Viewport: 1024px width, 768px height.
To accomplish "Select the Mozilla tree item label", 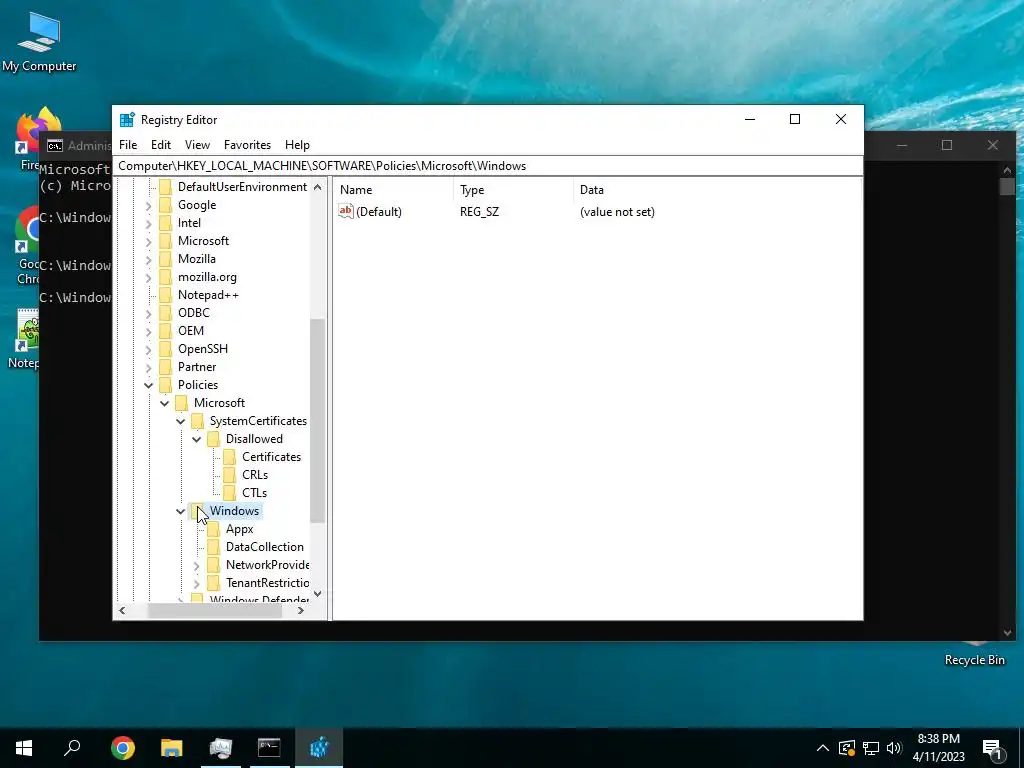I will pyautogui.click(x=197, y=259).
